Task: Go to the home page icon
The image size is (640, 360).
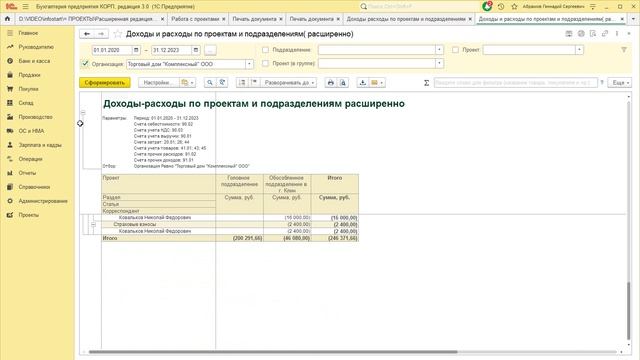Action: pos(7,19)
